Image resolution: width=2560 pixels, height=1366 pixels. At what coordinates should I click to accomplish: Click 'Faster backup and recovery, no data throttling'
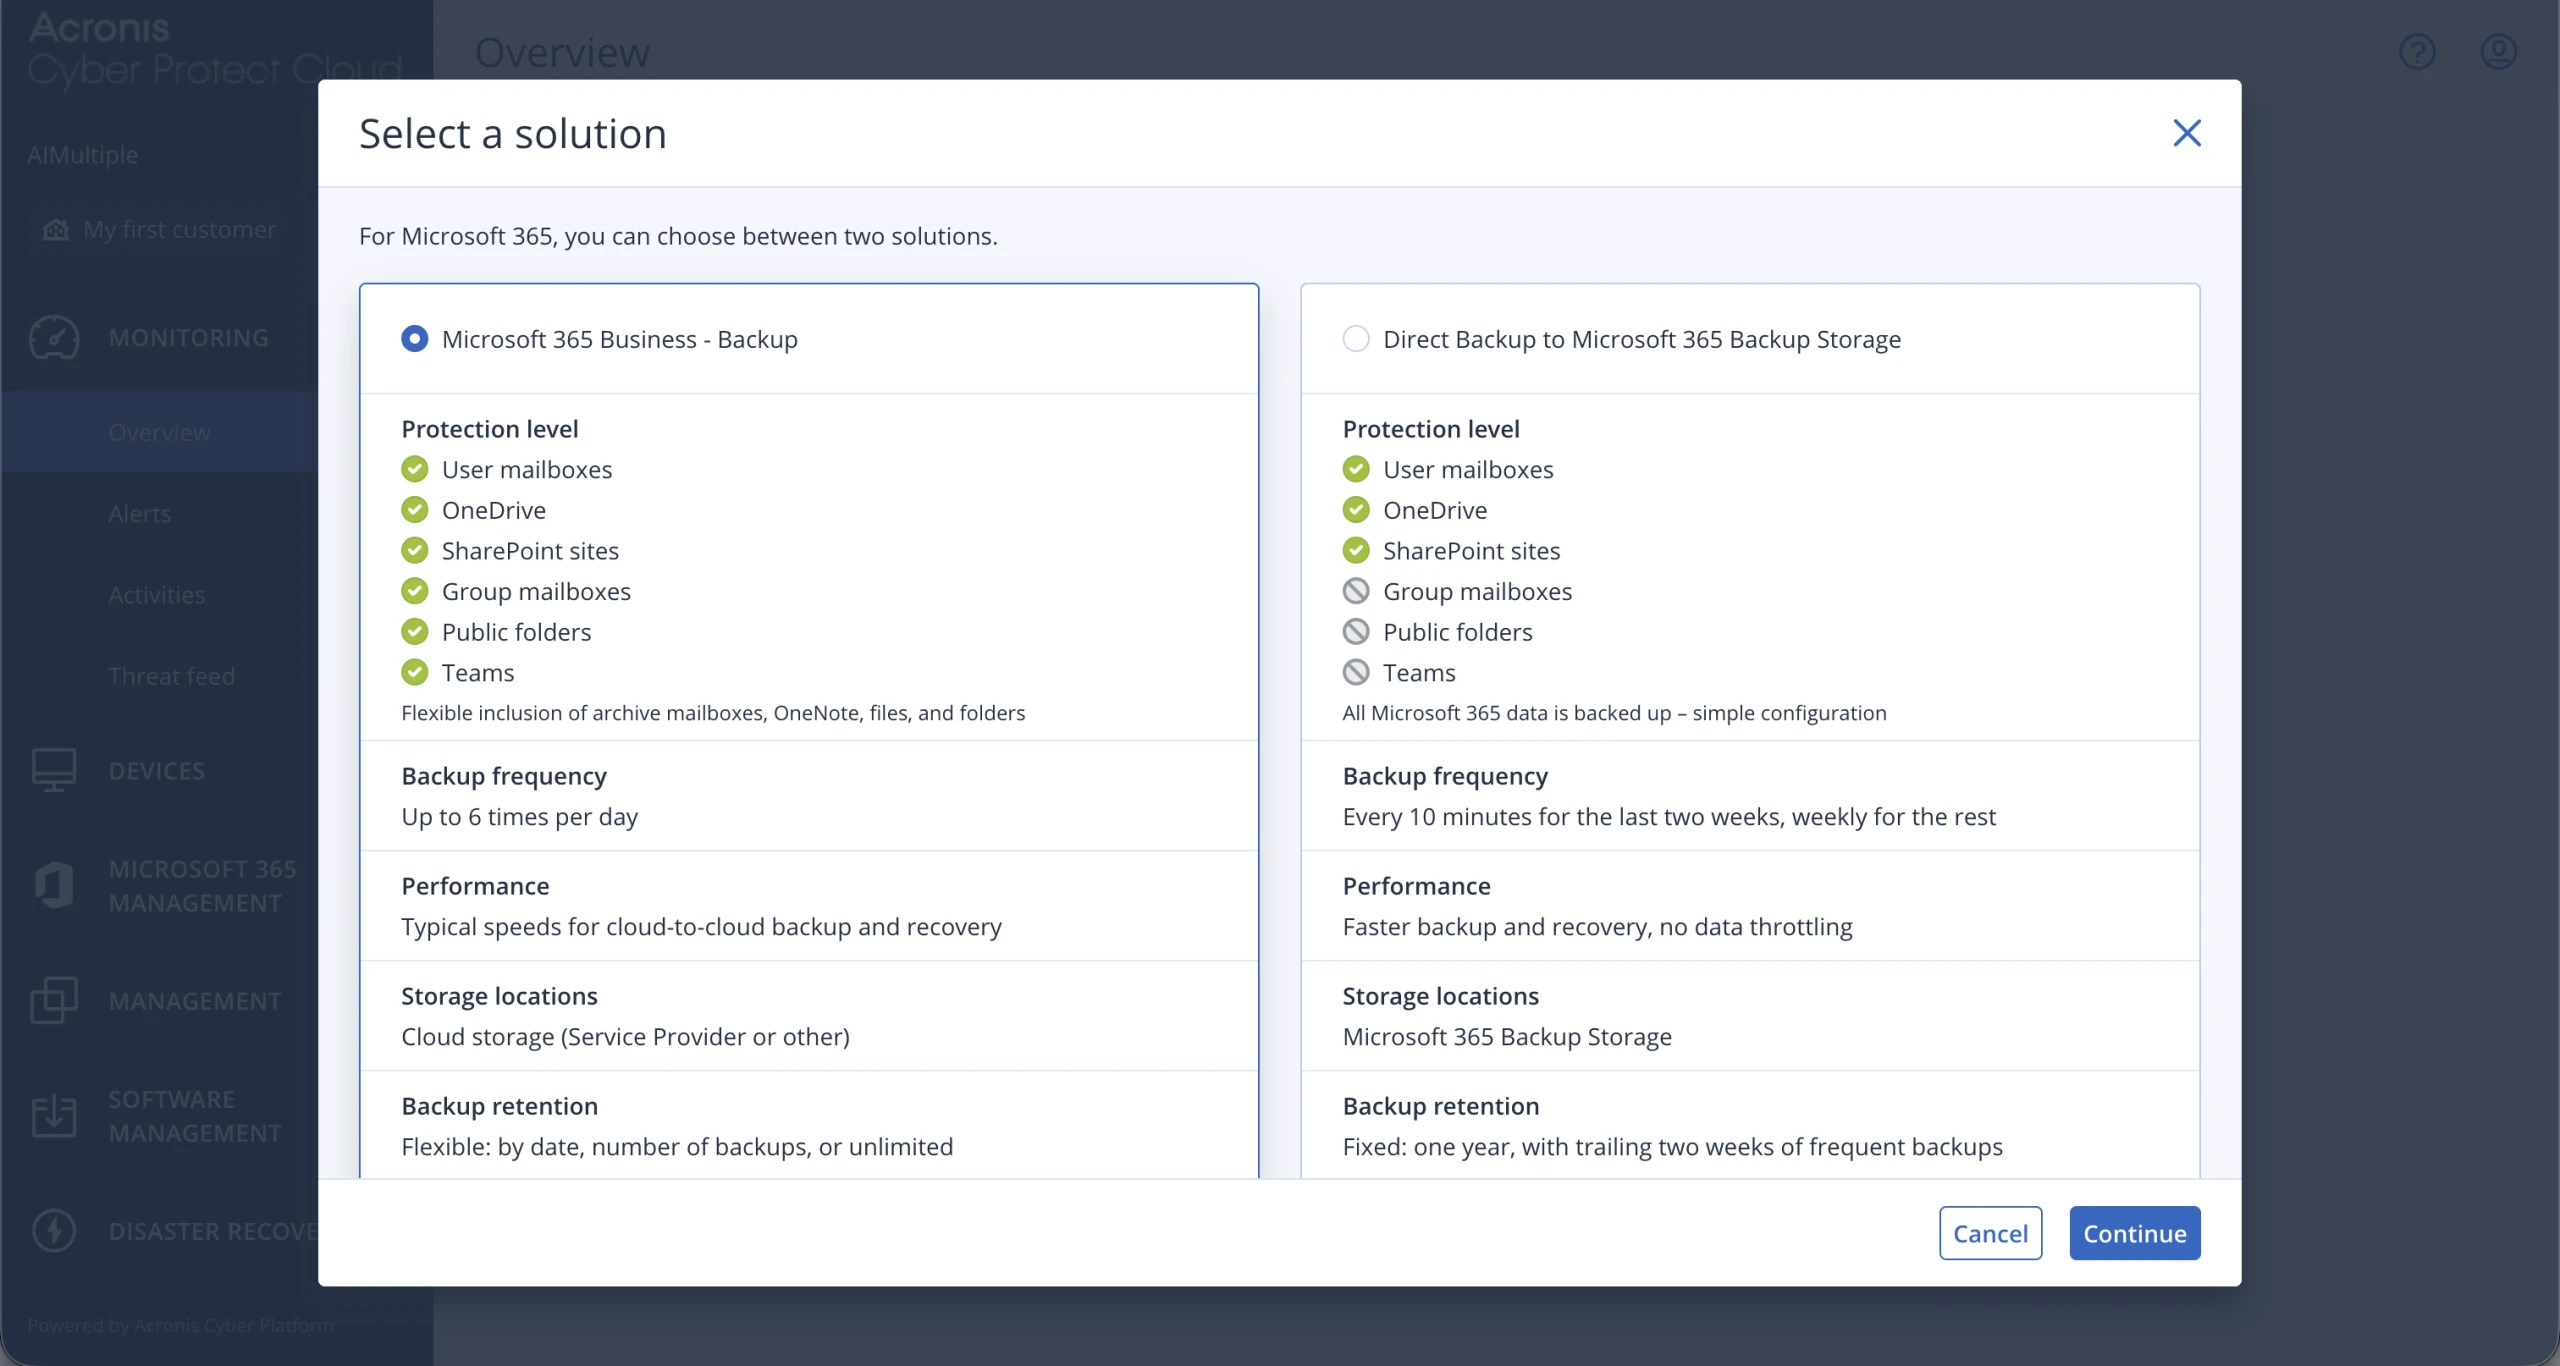pyautogui.click(x=1597, y=927)
